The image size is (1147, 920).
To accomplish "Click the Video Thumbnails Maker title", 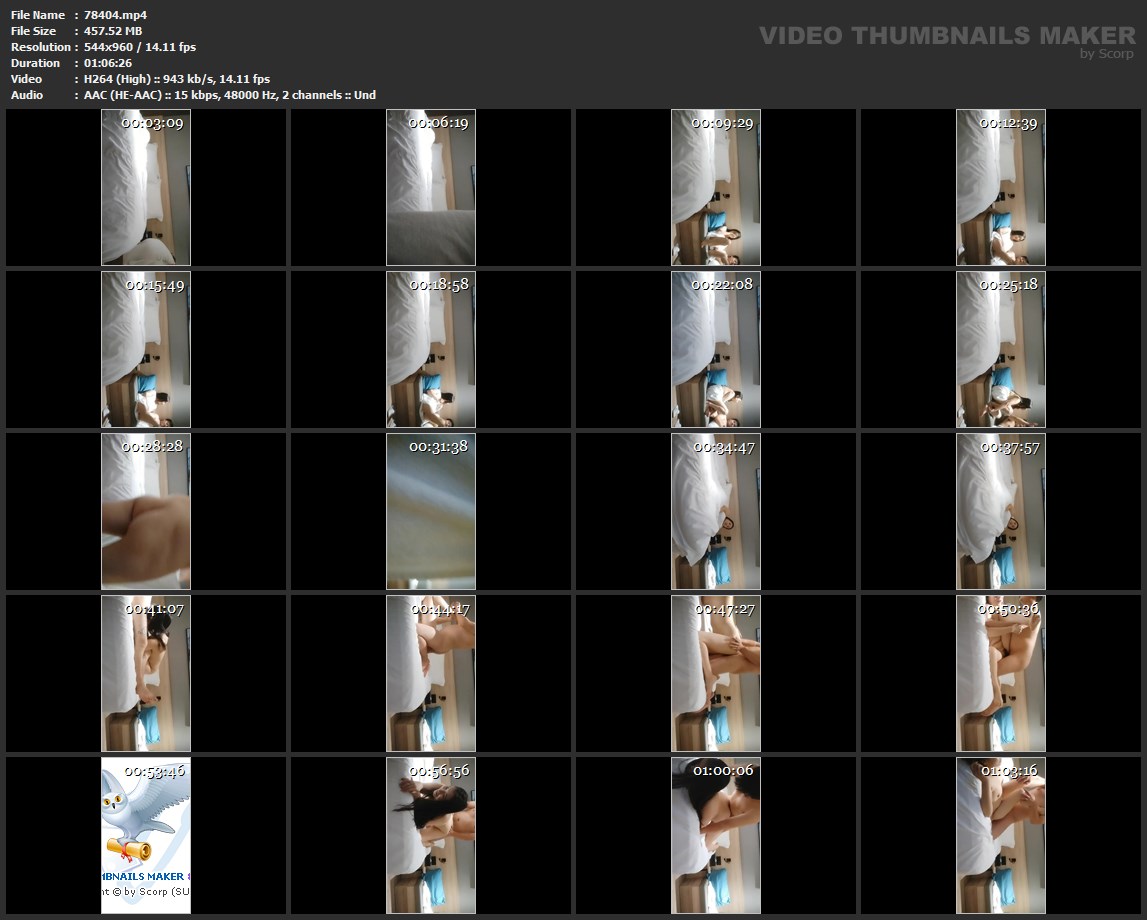I will point(946,36).
